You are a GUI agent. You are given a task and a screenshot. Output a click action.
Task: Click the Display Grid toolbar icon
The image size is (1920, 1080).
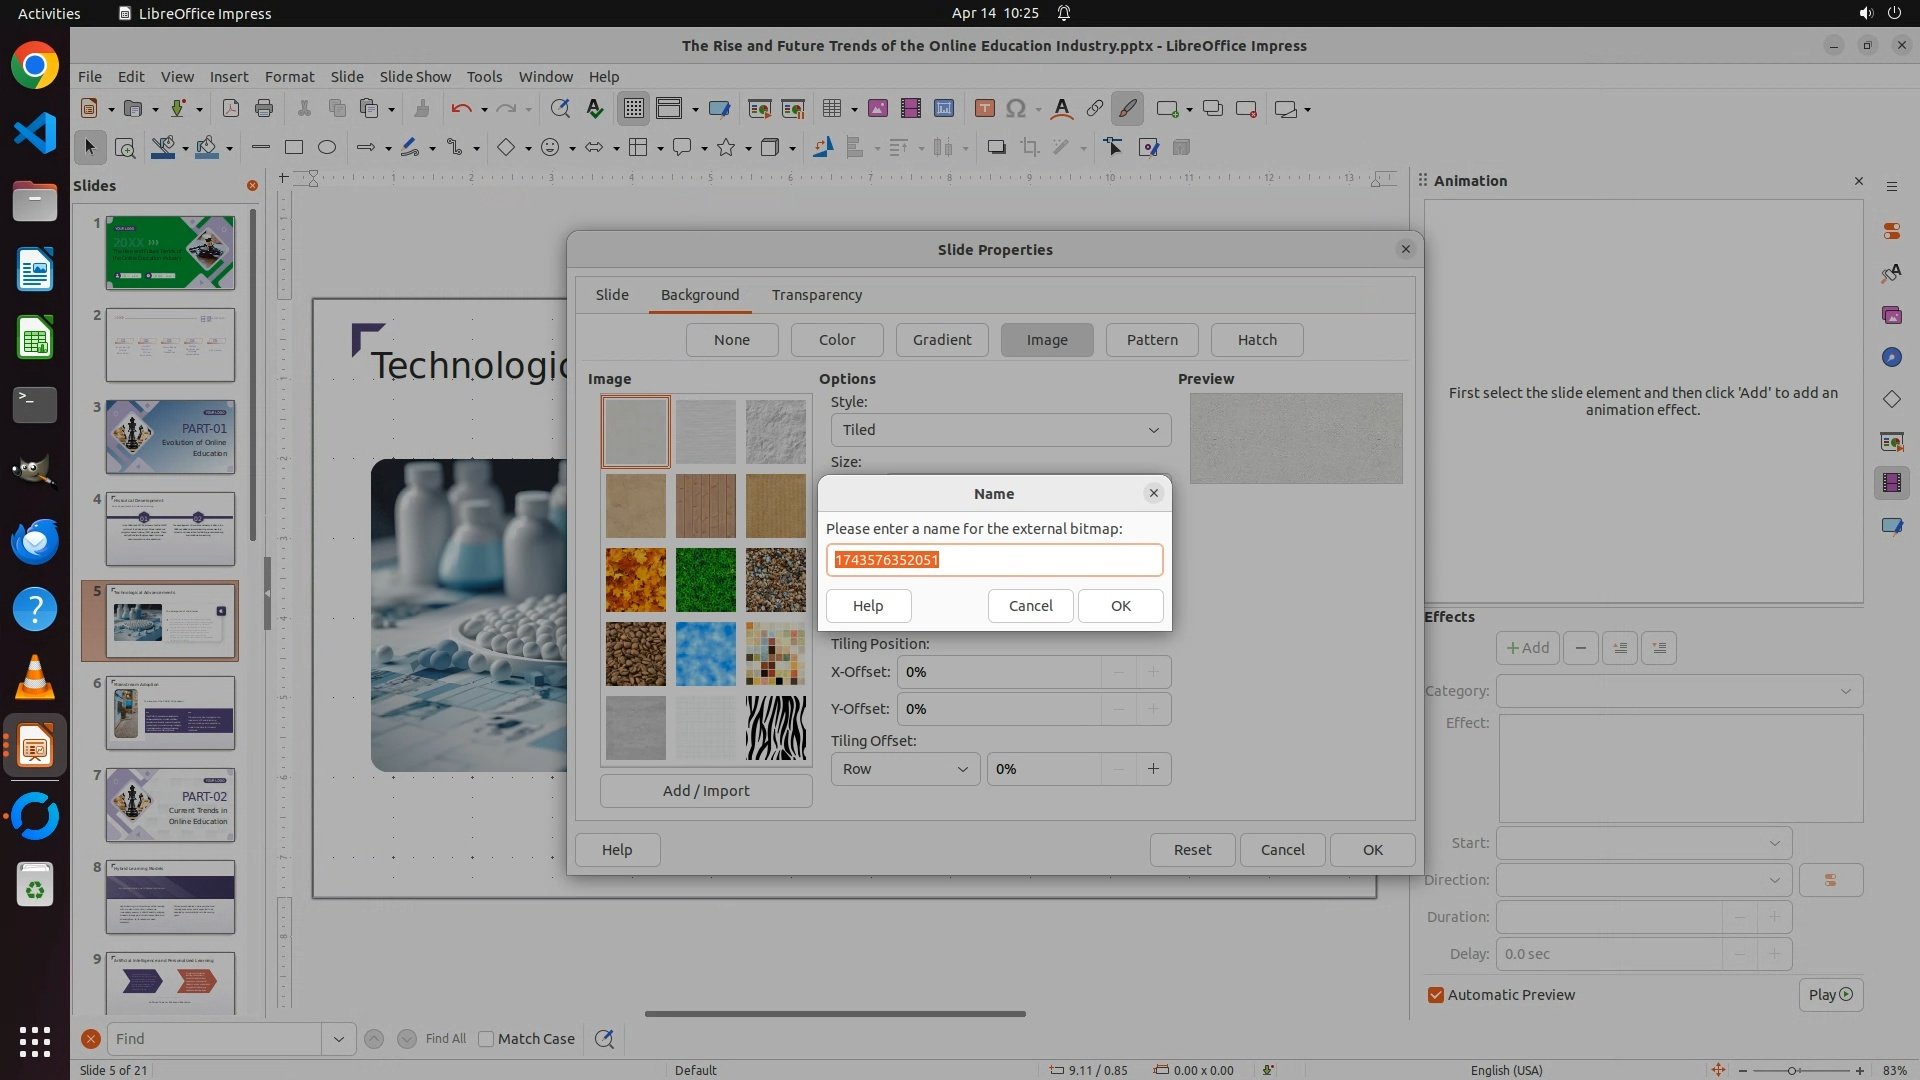pyautogui.click(x=634, y=109)
